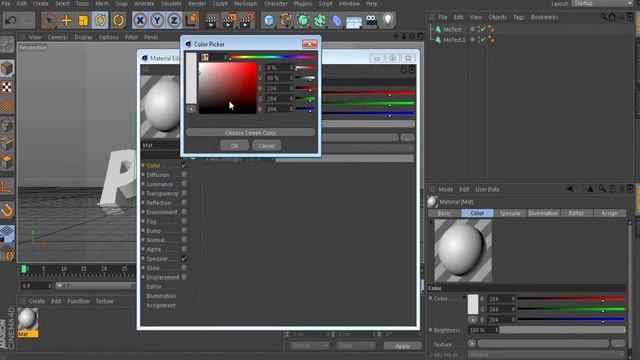This screenshot has width=640, height=360.
Task: Click the Undo arrow icon
Action: pos(11,20)
